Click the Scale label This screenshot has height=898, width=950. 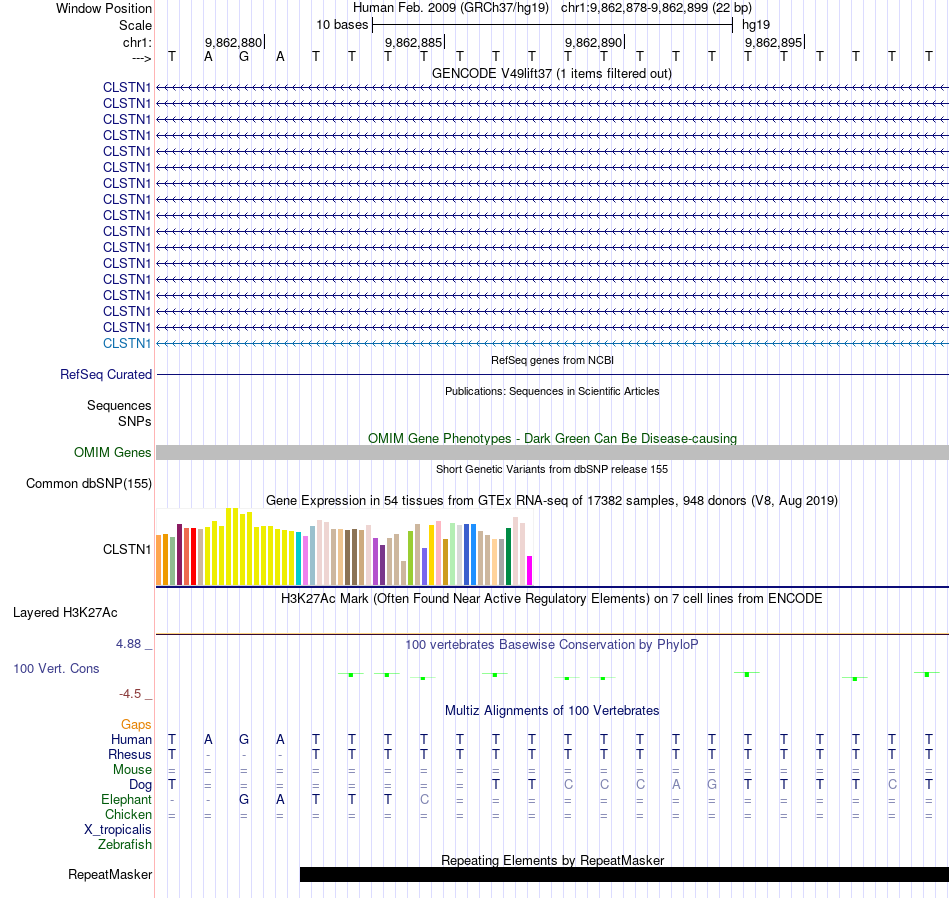tap(135, 25)
